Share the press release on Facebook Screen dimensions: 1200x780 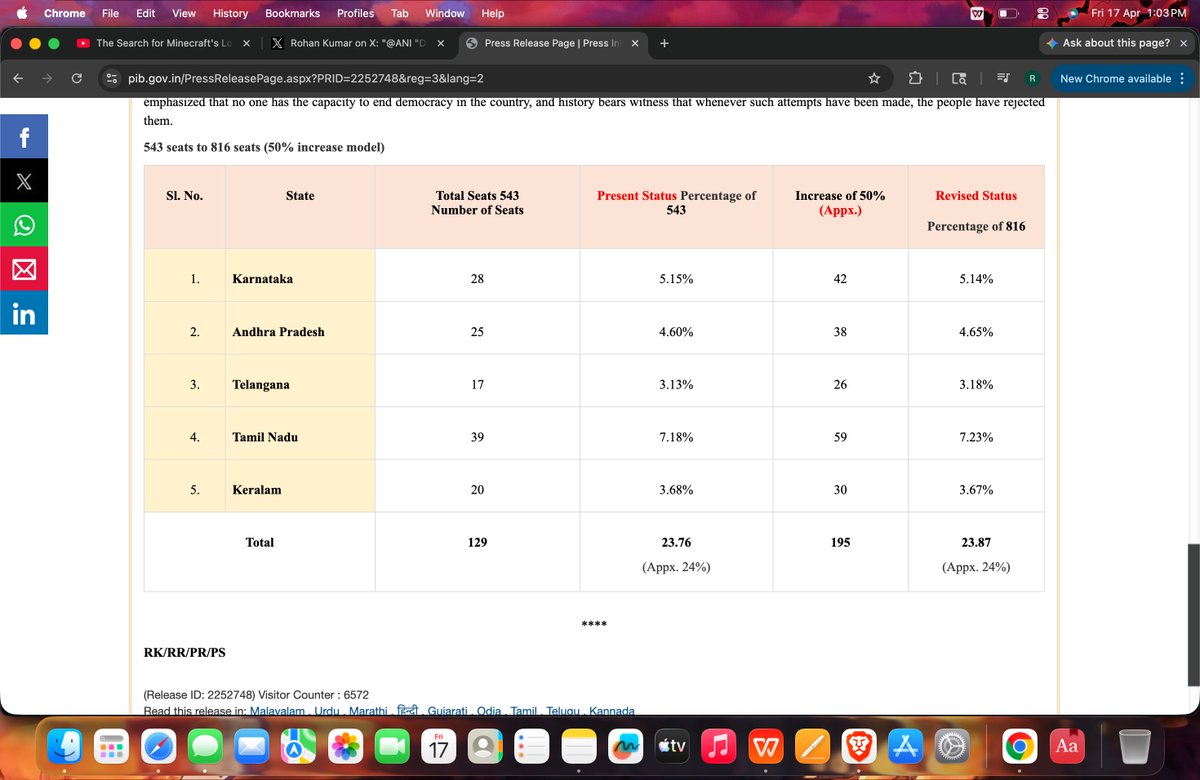coord(24,135)
